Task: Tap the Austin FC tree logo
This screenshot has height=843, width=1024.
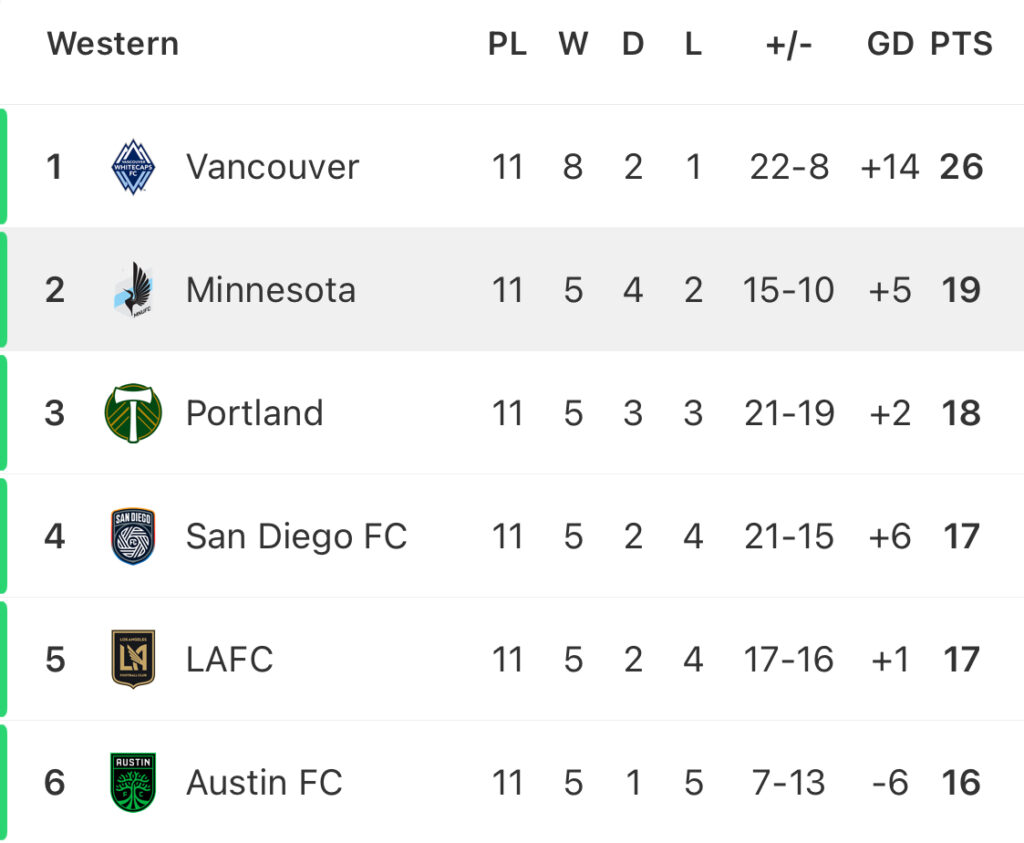Action: [133, 782]
